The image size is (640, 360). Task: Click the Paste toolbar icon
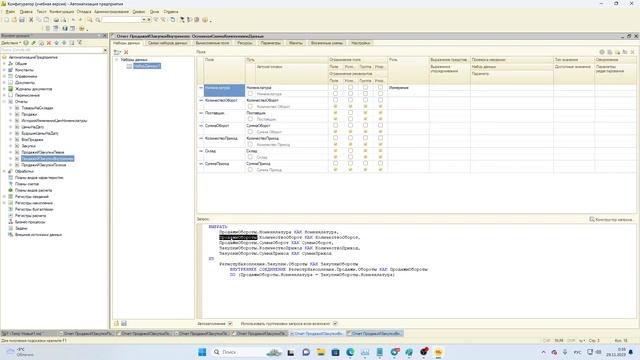click(47, 20)
